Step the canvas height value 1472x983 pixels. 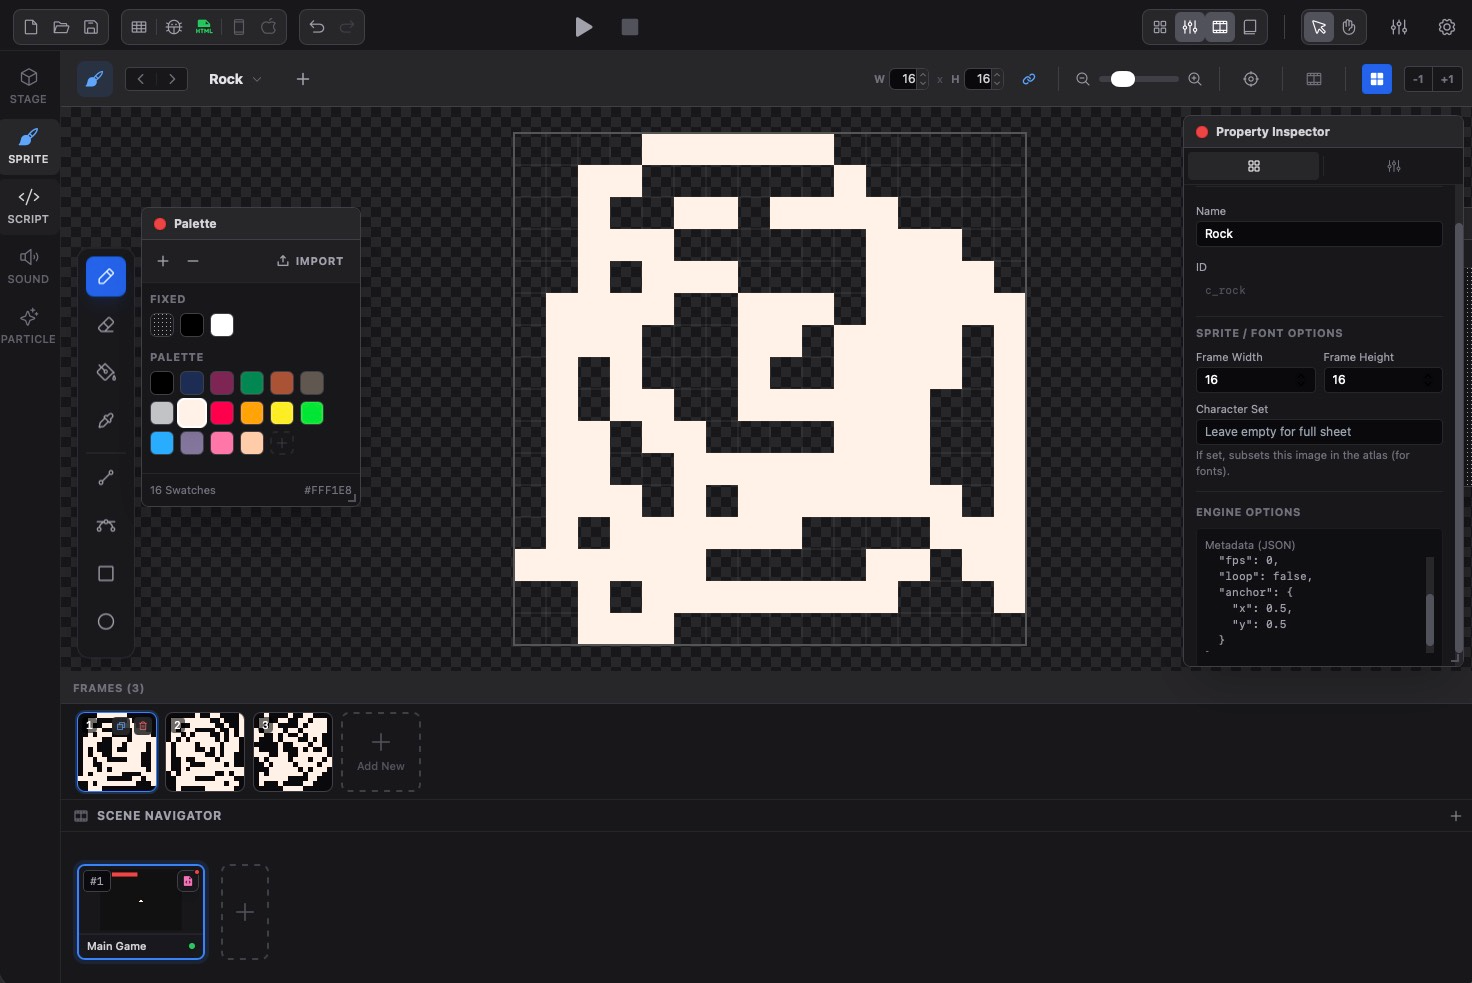[x=997, y=79]
